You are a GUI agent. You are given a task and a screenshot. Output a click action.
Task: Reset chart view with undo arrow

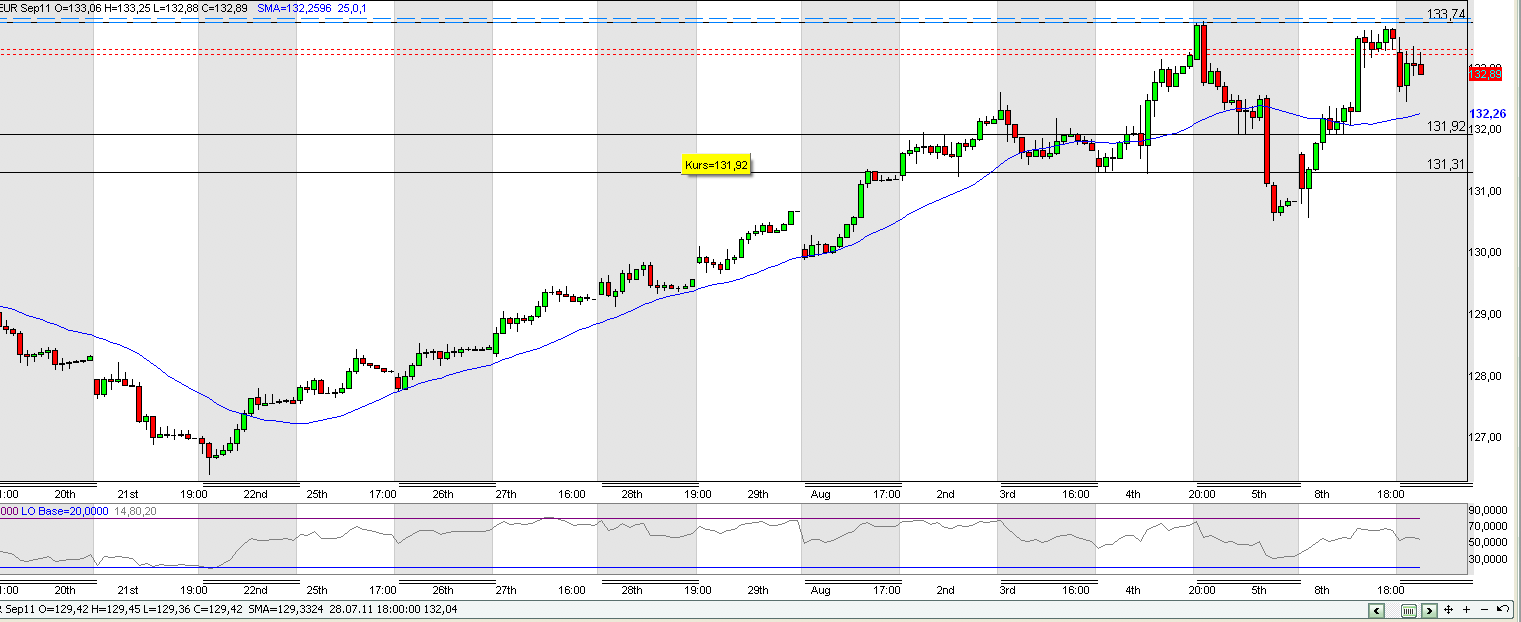click(x=1503, y=609)
